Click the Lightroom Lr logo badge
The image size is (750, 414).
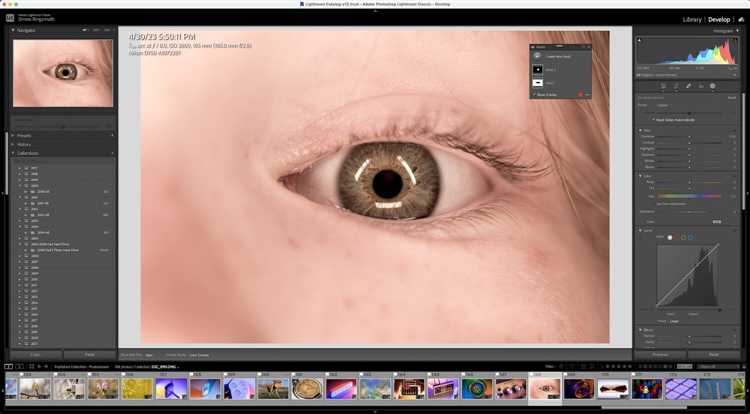[x=10, y=18]
